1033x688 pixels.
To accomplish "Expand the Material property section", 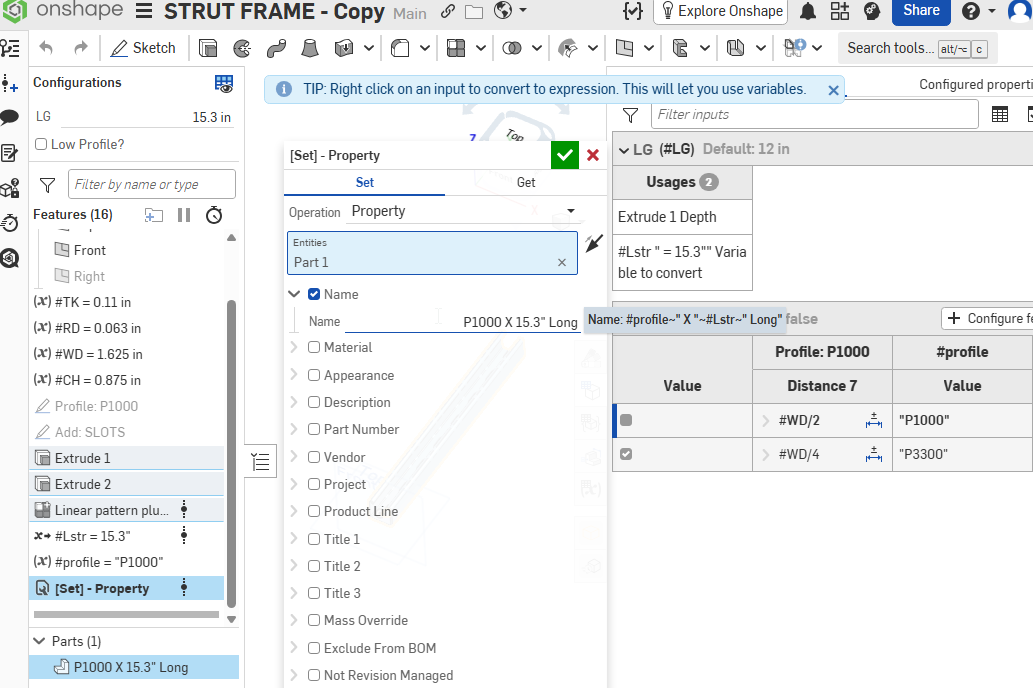I will click(x=294, y=347).
